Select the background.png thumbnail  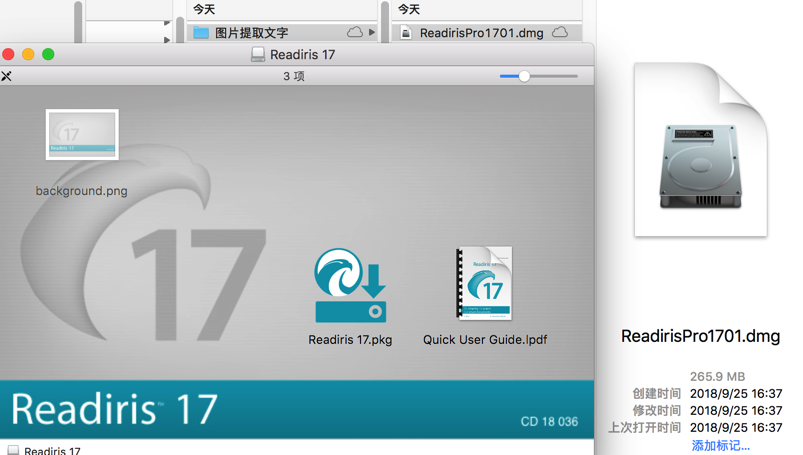pyautogui.click(x=82, y=134)
